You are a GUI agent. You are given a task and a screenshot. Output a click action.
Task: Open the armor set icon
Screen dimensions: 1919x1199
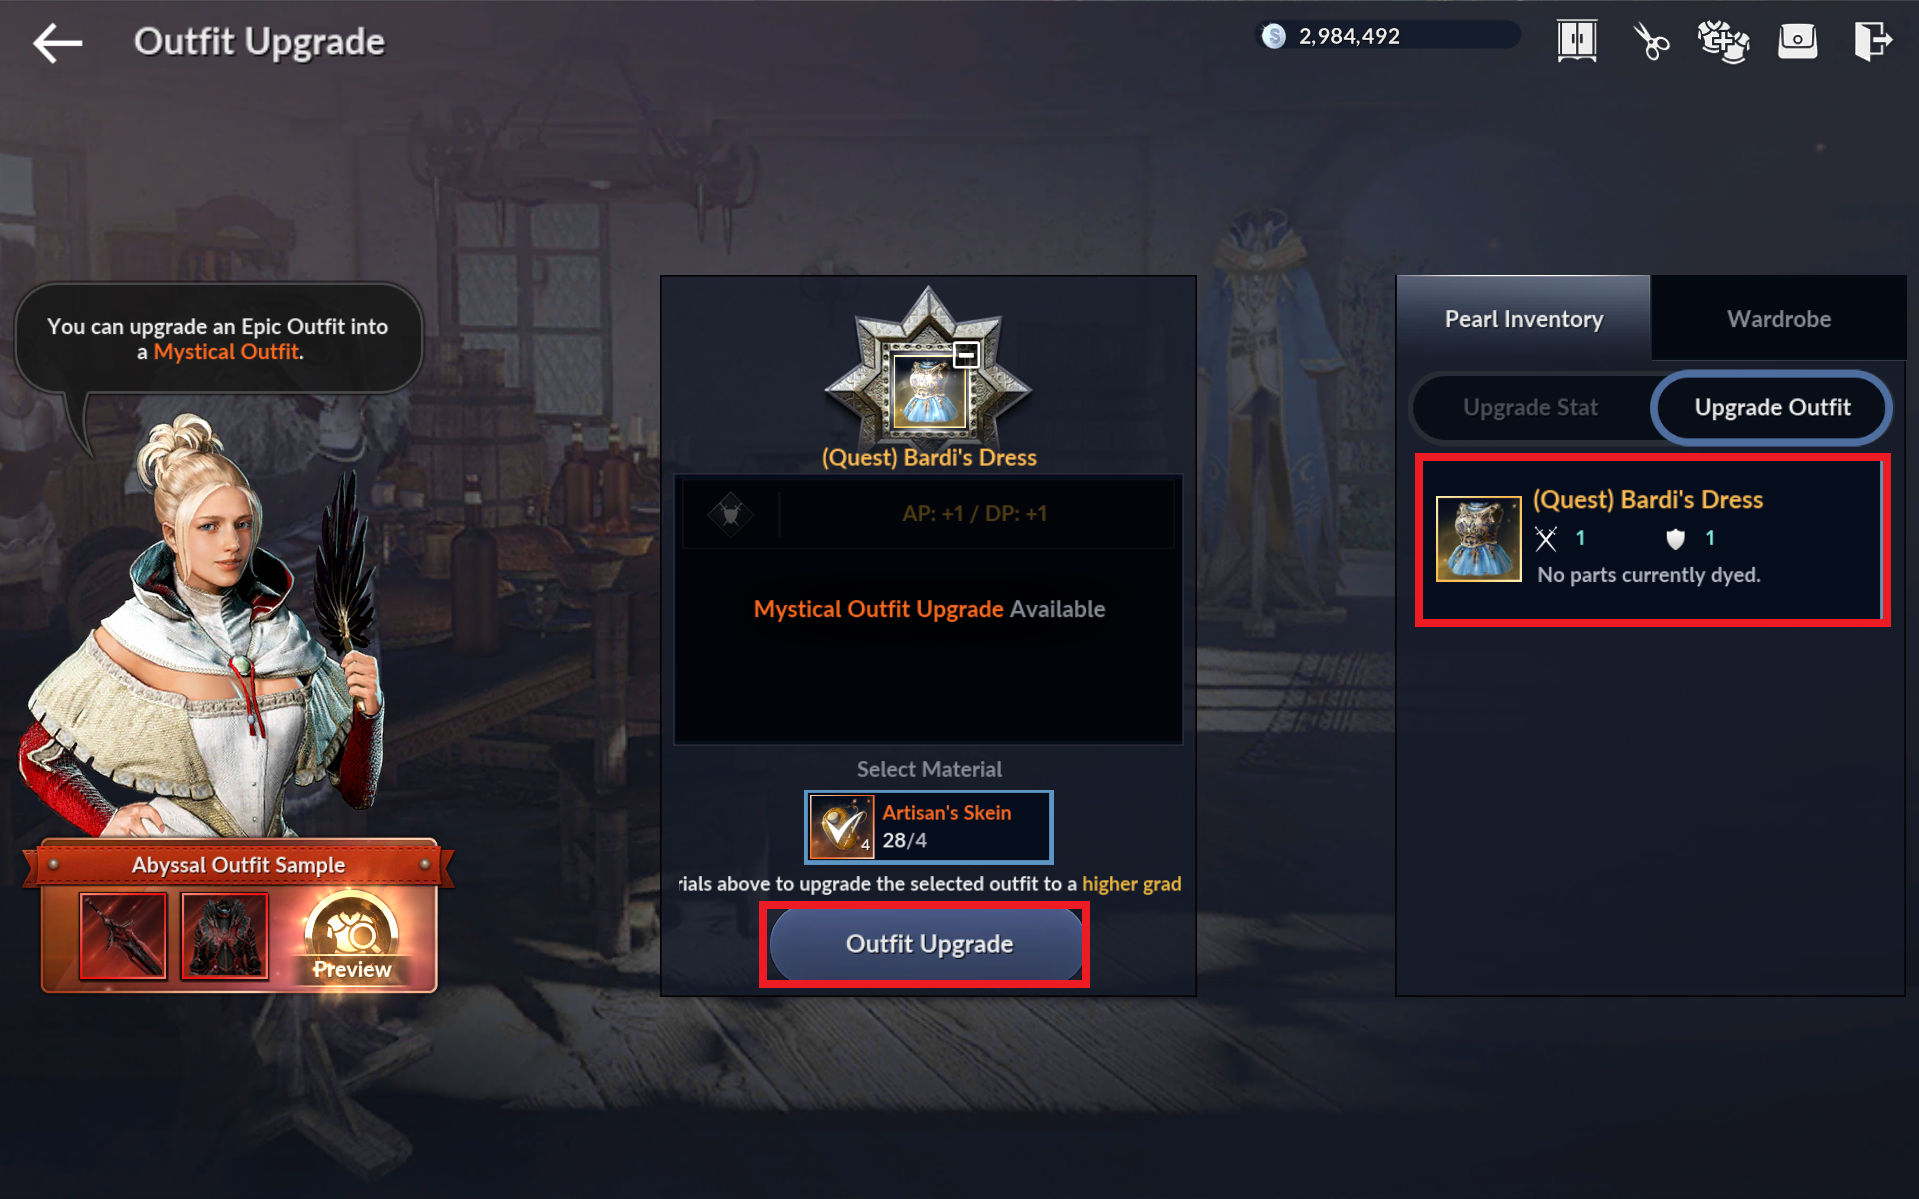click(1724, 41)
